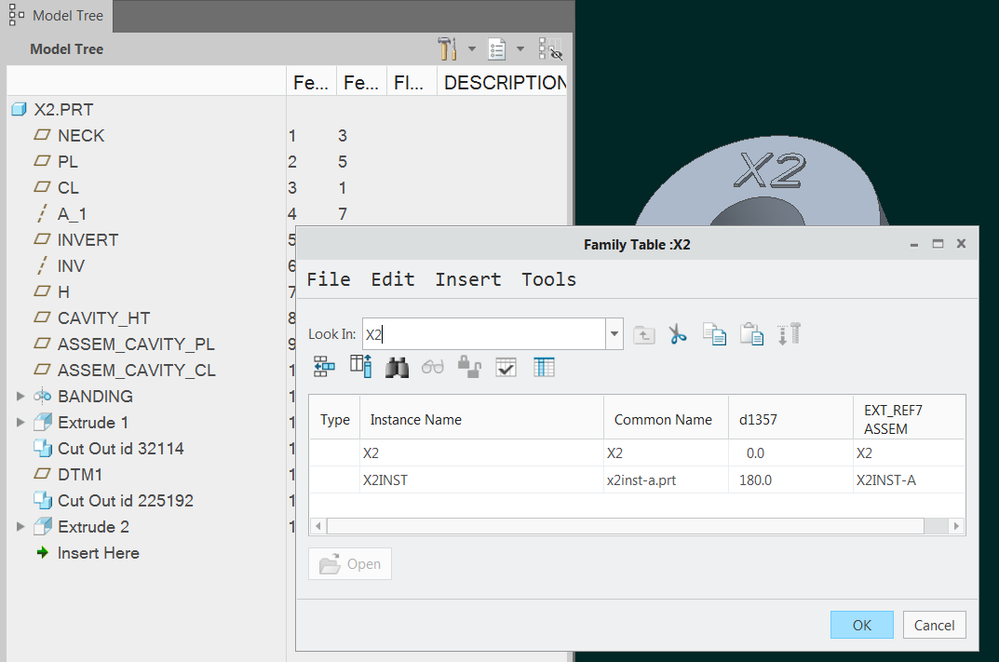
Task: Click the add table column icon
Action: tap(360, 367)
